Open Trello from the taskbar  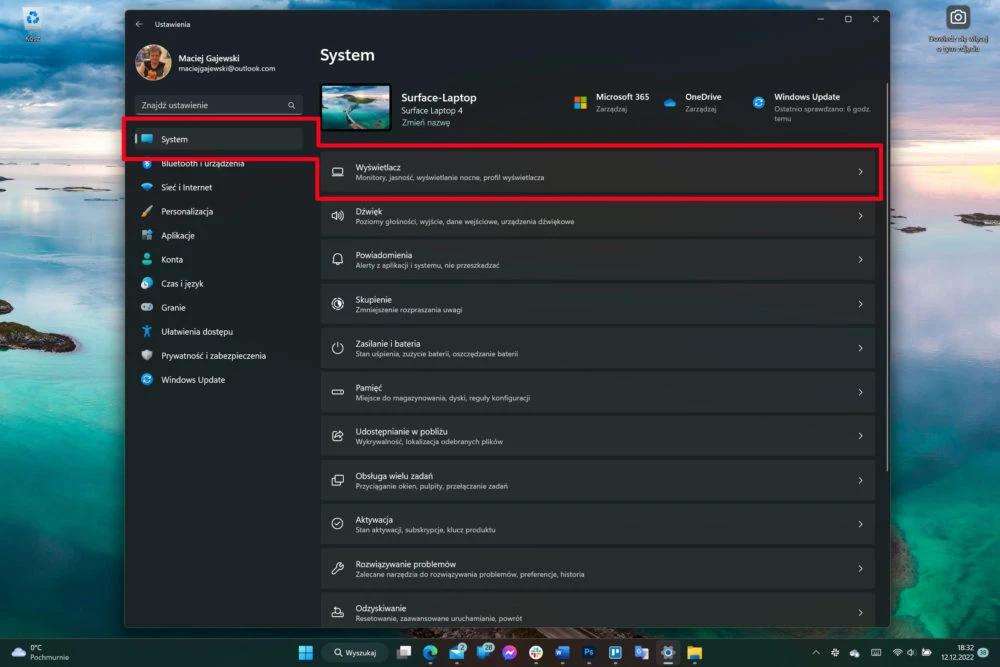point(615,652)
